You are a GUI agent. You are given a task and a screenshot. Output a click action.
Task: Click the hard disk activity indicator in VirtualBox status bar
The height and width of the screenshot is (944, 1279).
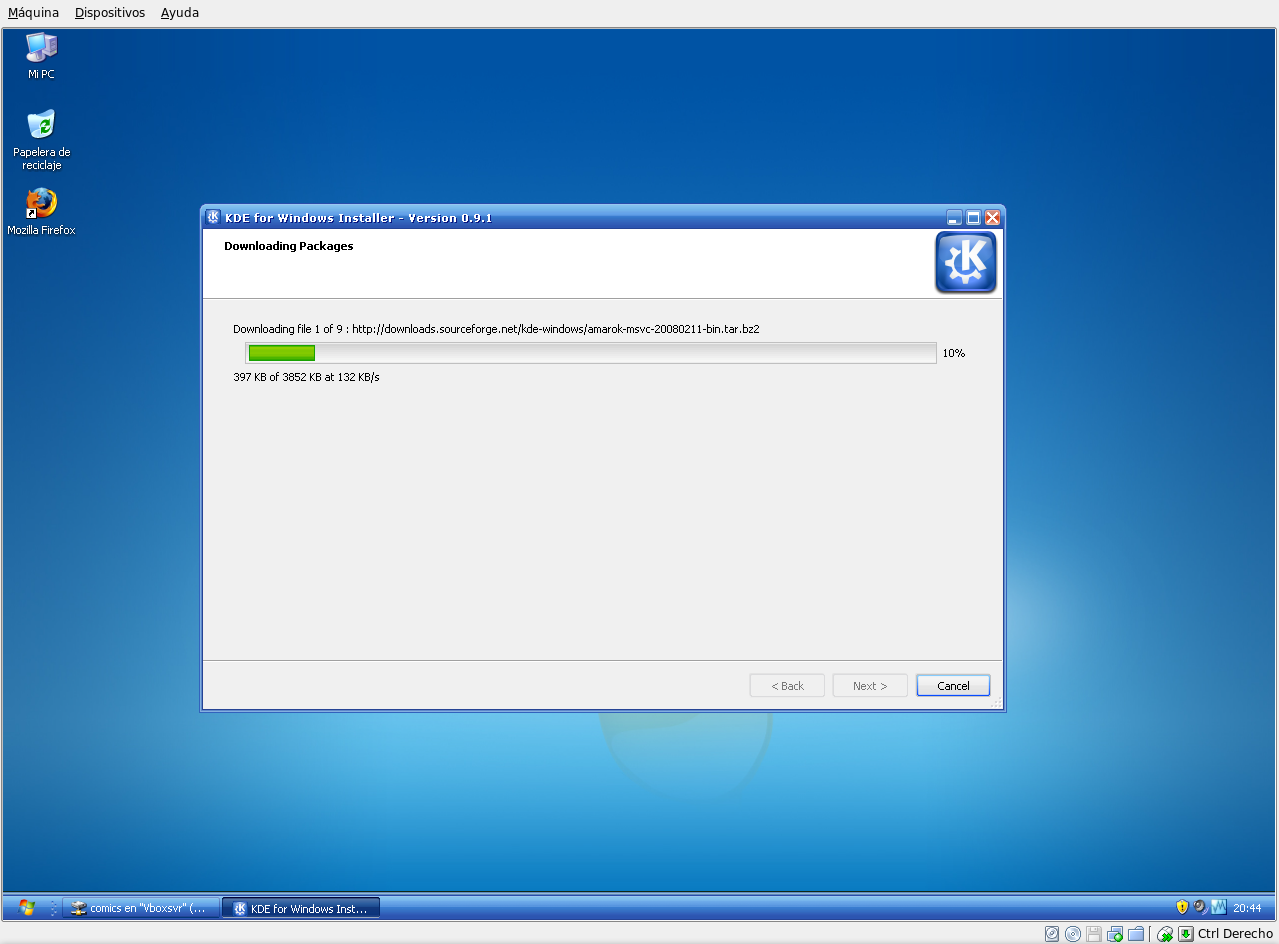(x=1052, y=934)
